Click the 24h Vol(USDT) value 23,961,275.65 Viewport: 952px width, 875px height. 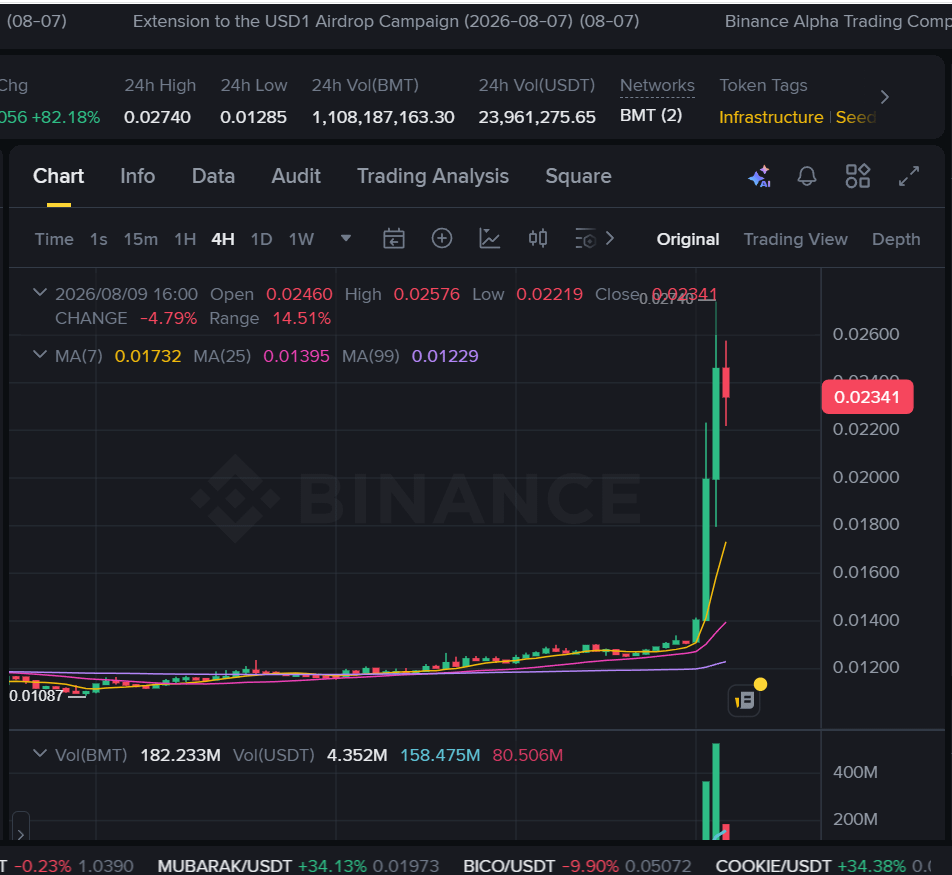tap(537, 117)
